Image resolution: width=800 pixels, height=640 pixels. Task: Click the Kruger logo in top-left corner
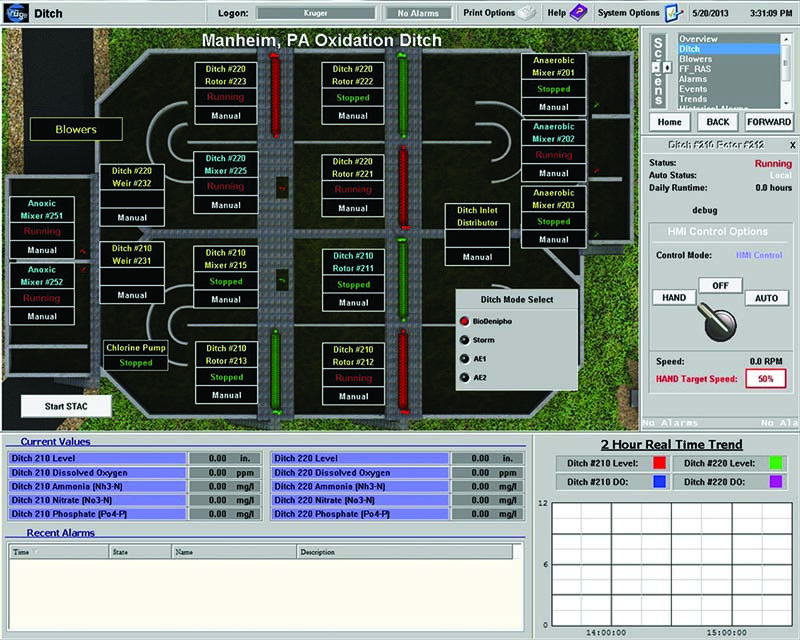click(x=15, y=14)
